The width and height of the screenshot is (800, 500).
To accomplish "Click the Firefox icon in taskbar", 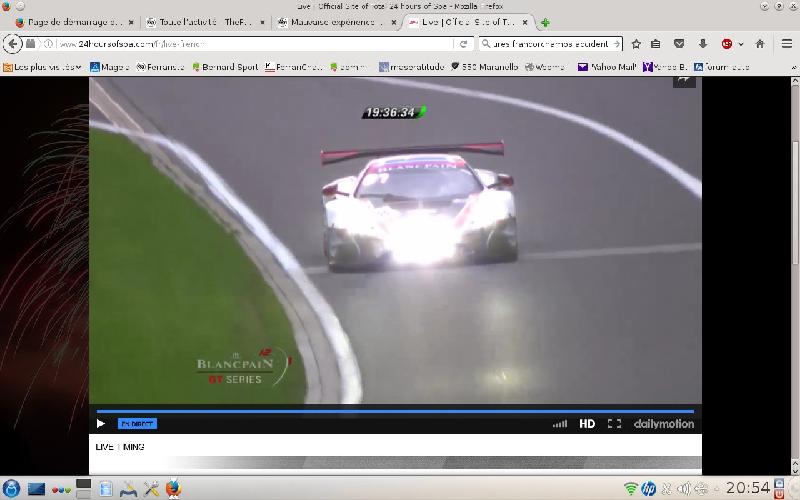I will point(173,489).
